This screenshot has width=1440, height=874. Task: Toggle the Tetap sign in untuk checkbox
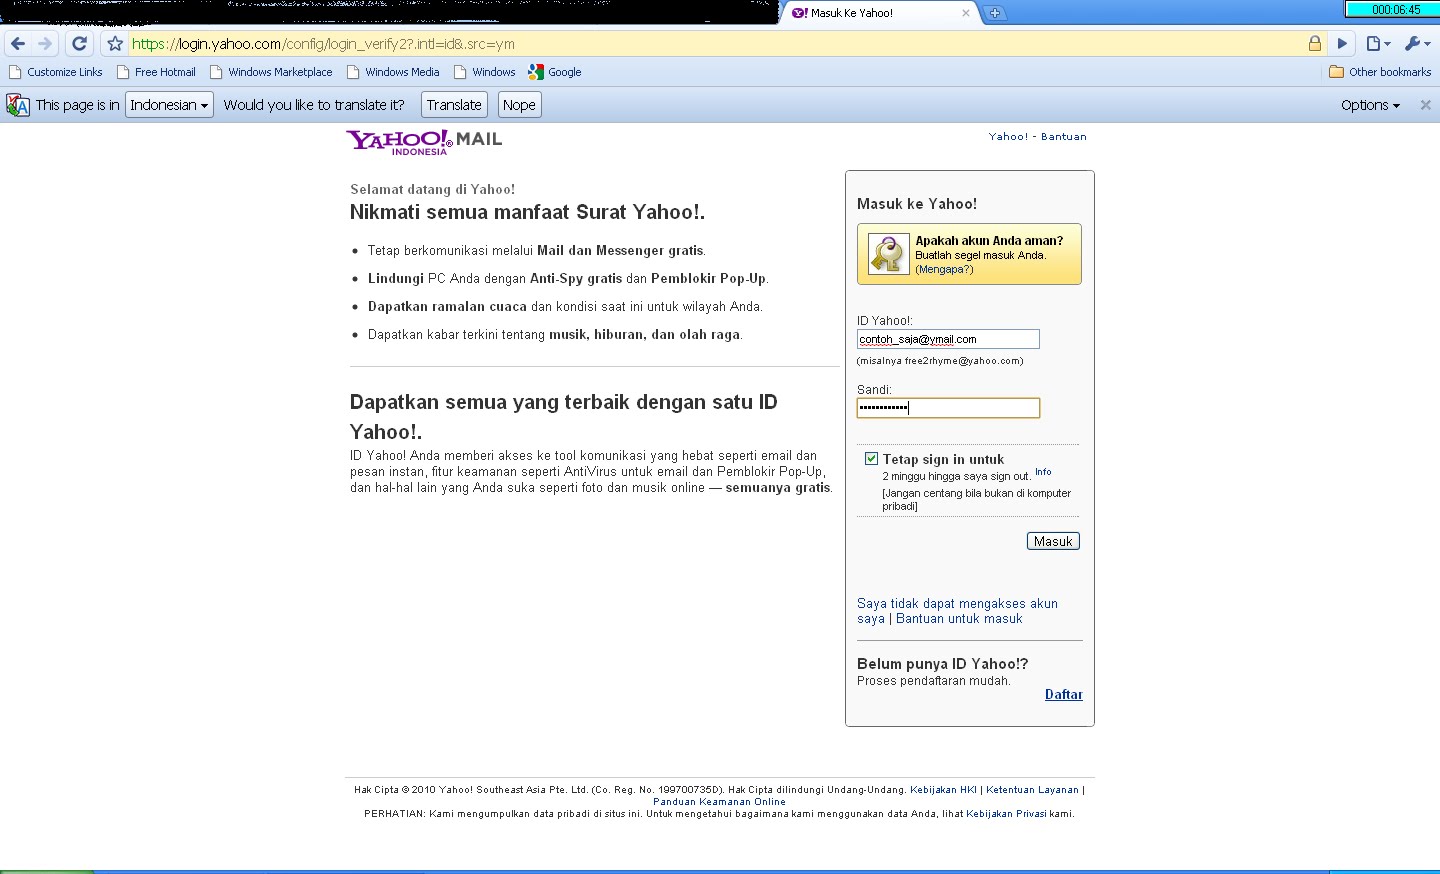[x=871, y=459]
